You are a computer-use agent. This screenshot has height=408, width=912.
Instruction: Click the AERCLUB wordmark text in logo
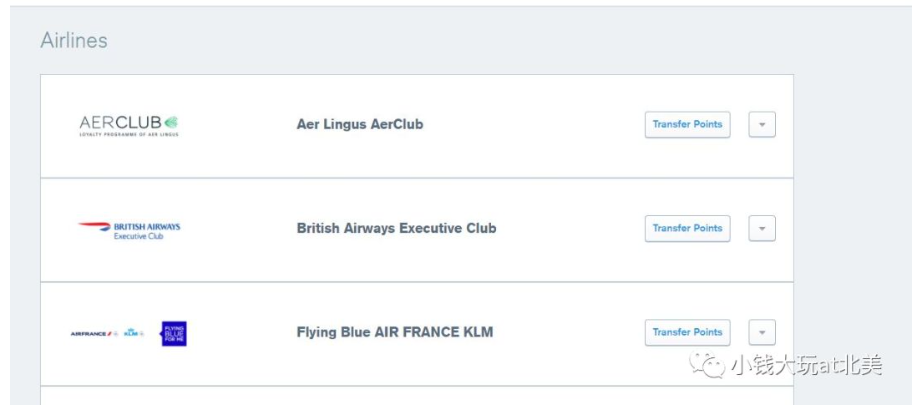click(x=120, y=123)
